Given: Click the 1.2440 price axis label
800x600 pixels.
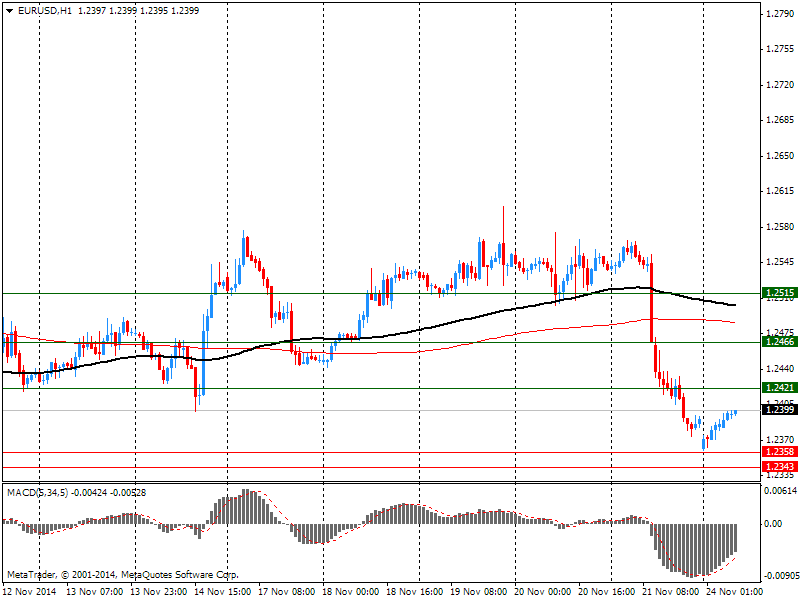Looking at the screenshot, I should 780,368.
